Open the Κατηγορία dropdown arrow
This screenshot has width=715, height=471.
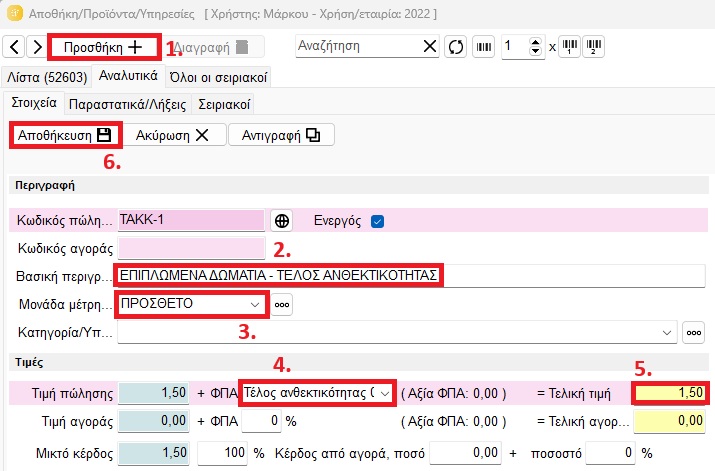pyautogui.click(x=667, y=332)
